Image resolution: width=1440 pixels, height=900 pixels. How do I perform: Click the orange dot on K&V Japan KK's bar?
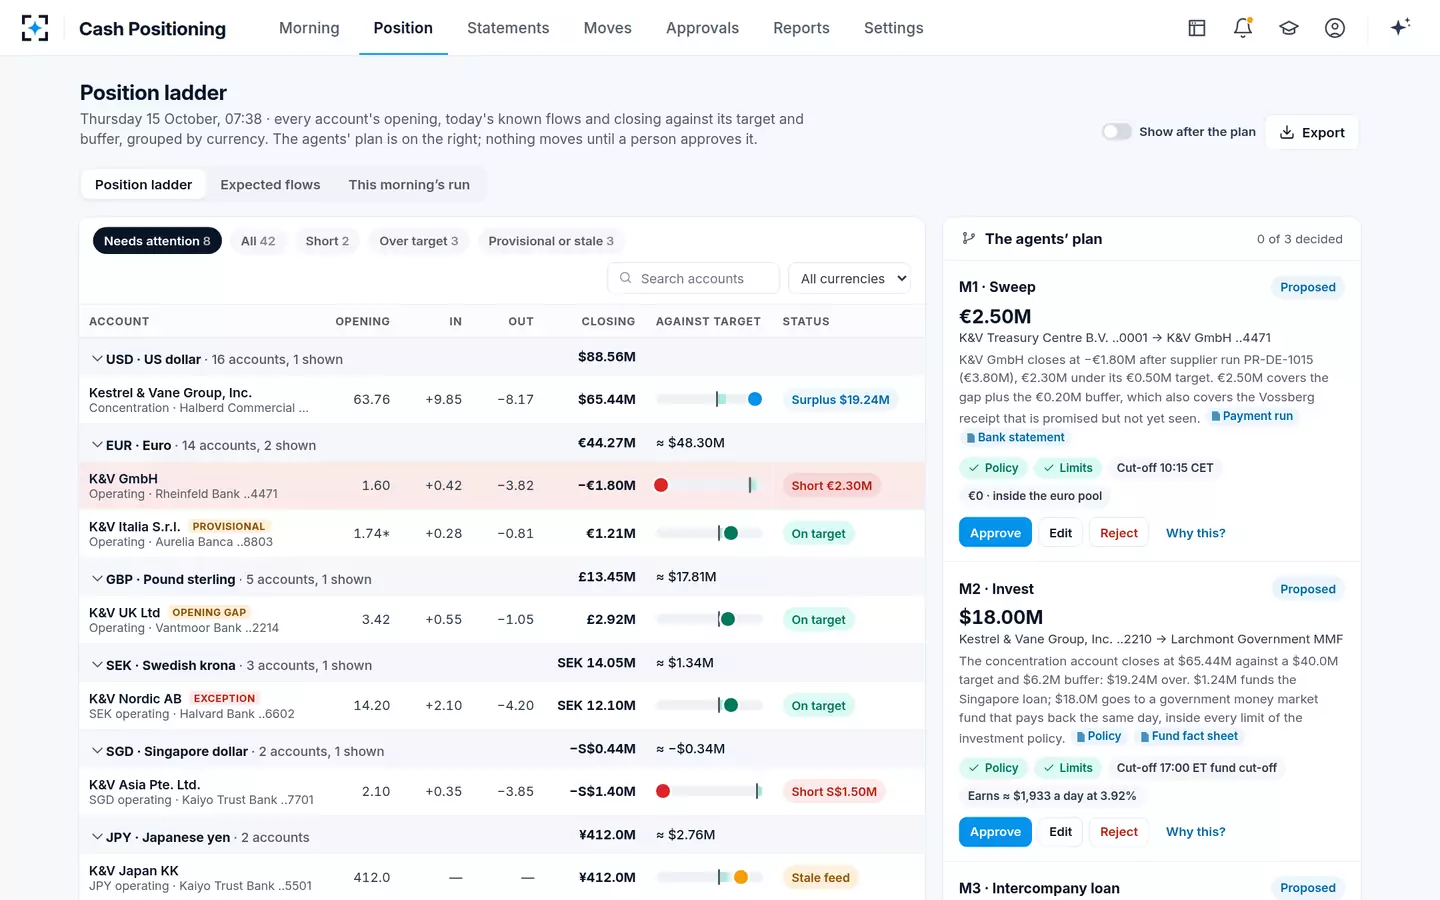(x=741, y=877)
